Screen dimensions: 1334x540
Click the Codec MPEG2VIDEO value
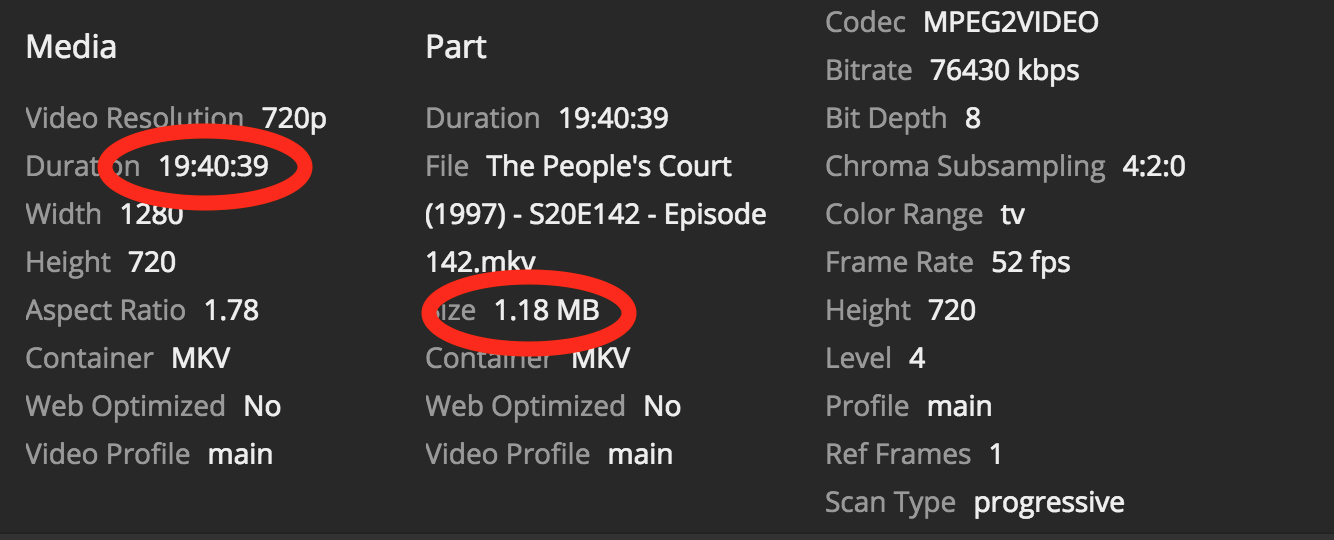pos(1011,22)
